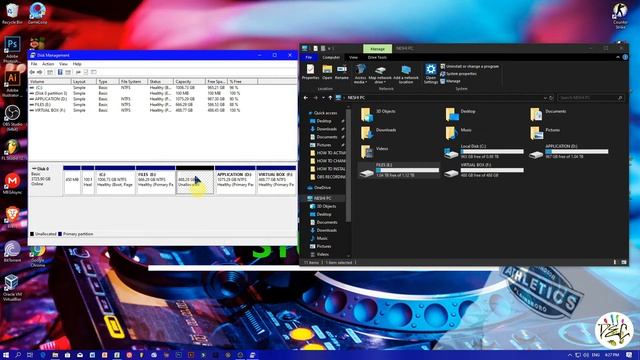Open the Music folder in main pane
The image size is (640, 360).
(x=459, y=133)
